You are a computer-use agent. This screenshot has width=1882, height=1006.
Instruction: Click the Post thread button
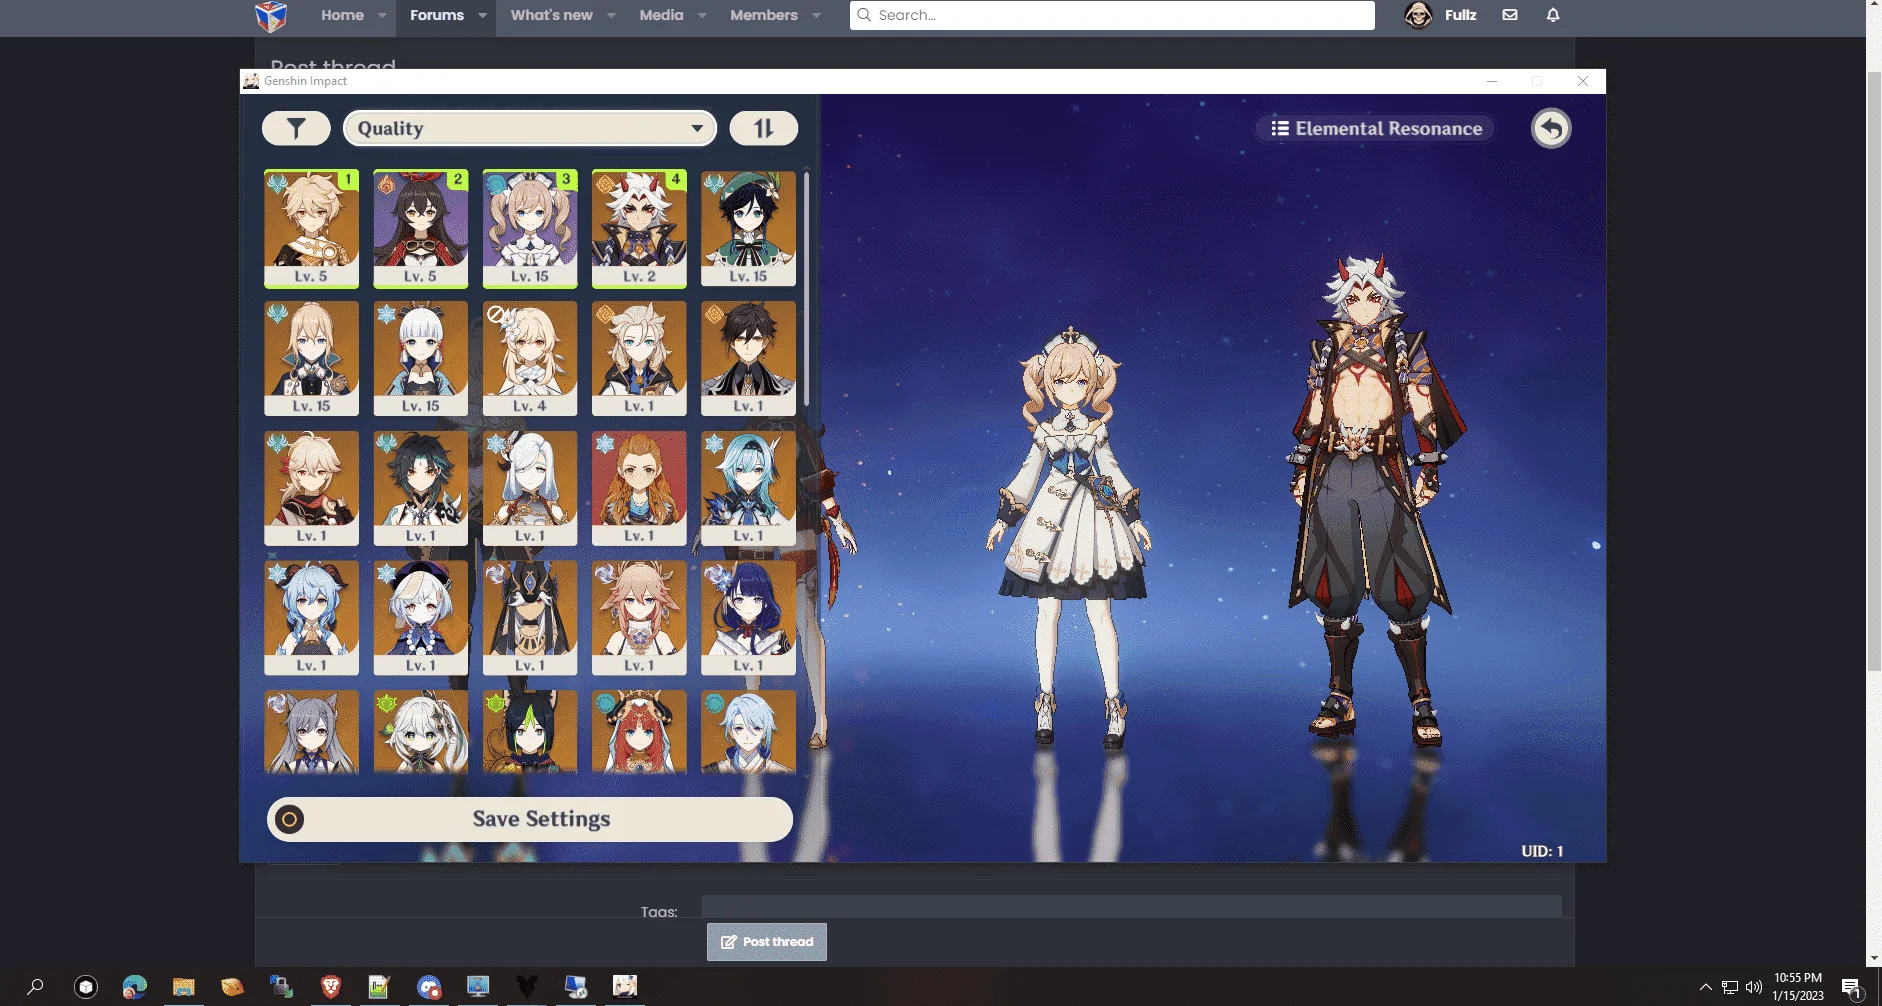click(767, 942)
